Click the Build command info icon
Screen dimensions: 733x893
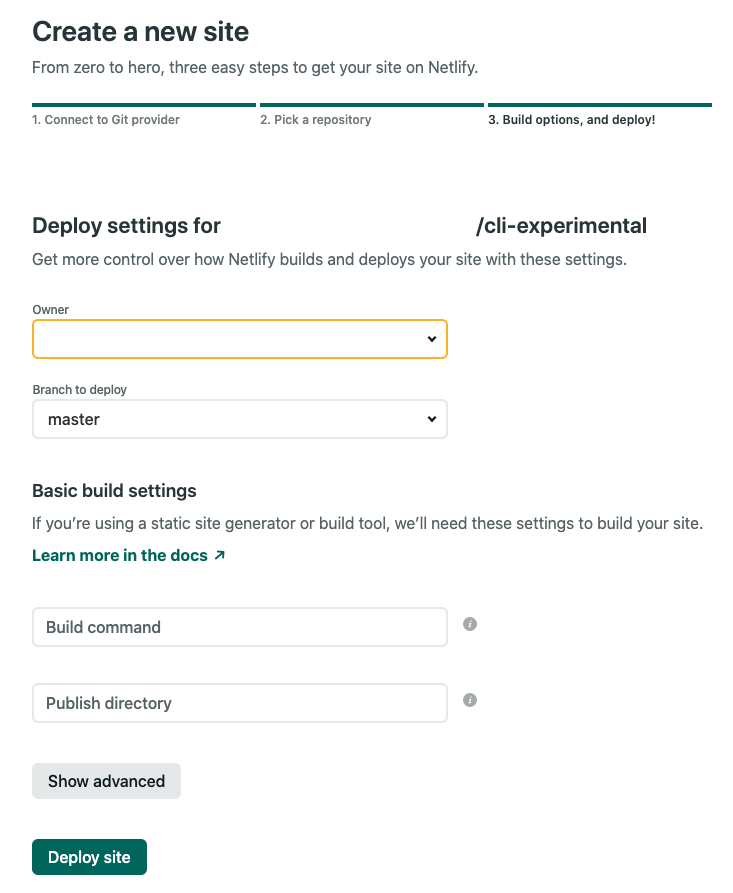point(470,623)
